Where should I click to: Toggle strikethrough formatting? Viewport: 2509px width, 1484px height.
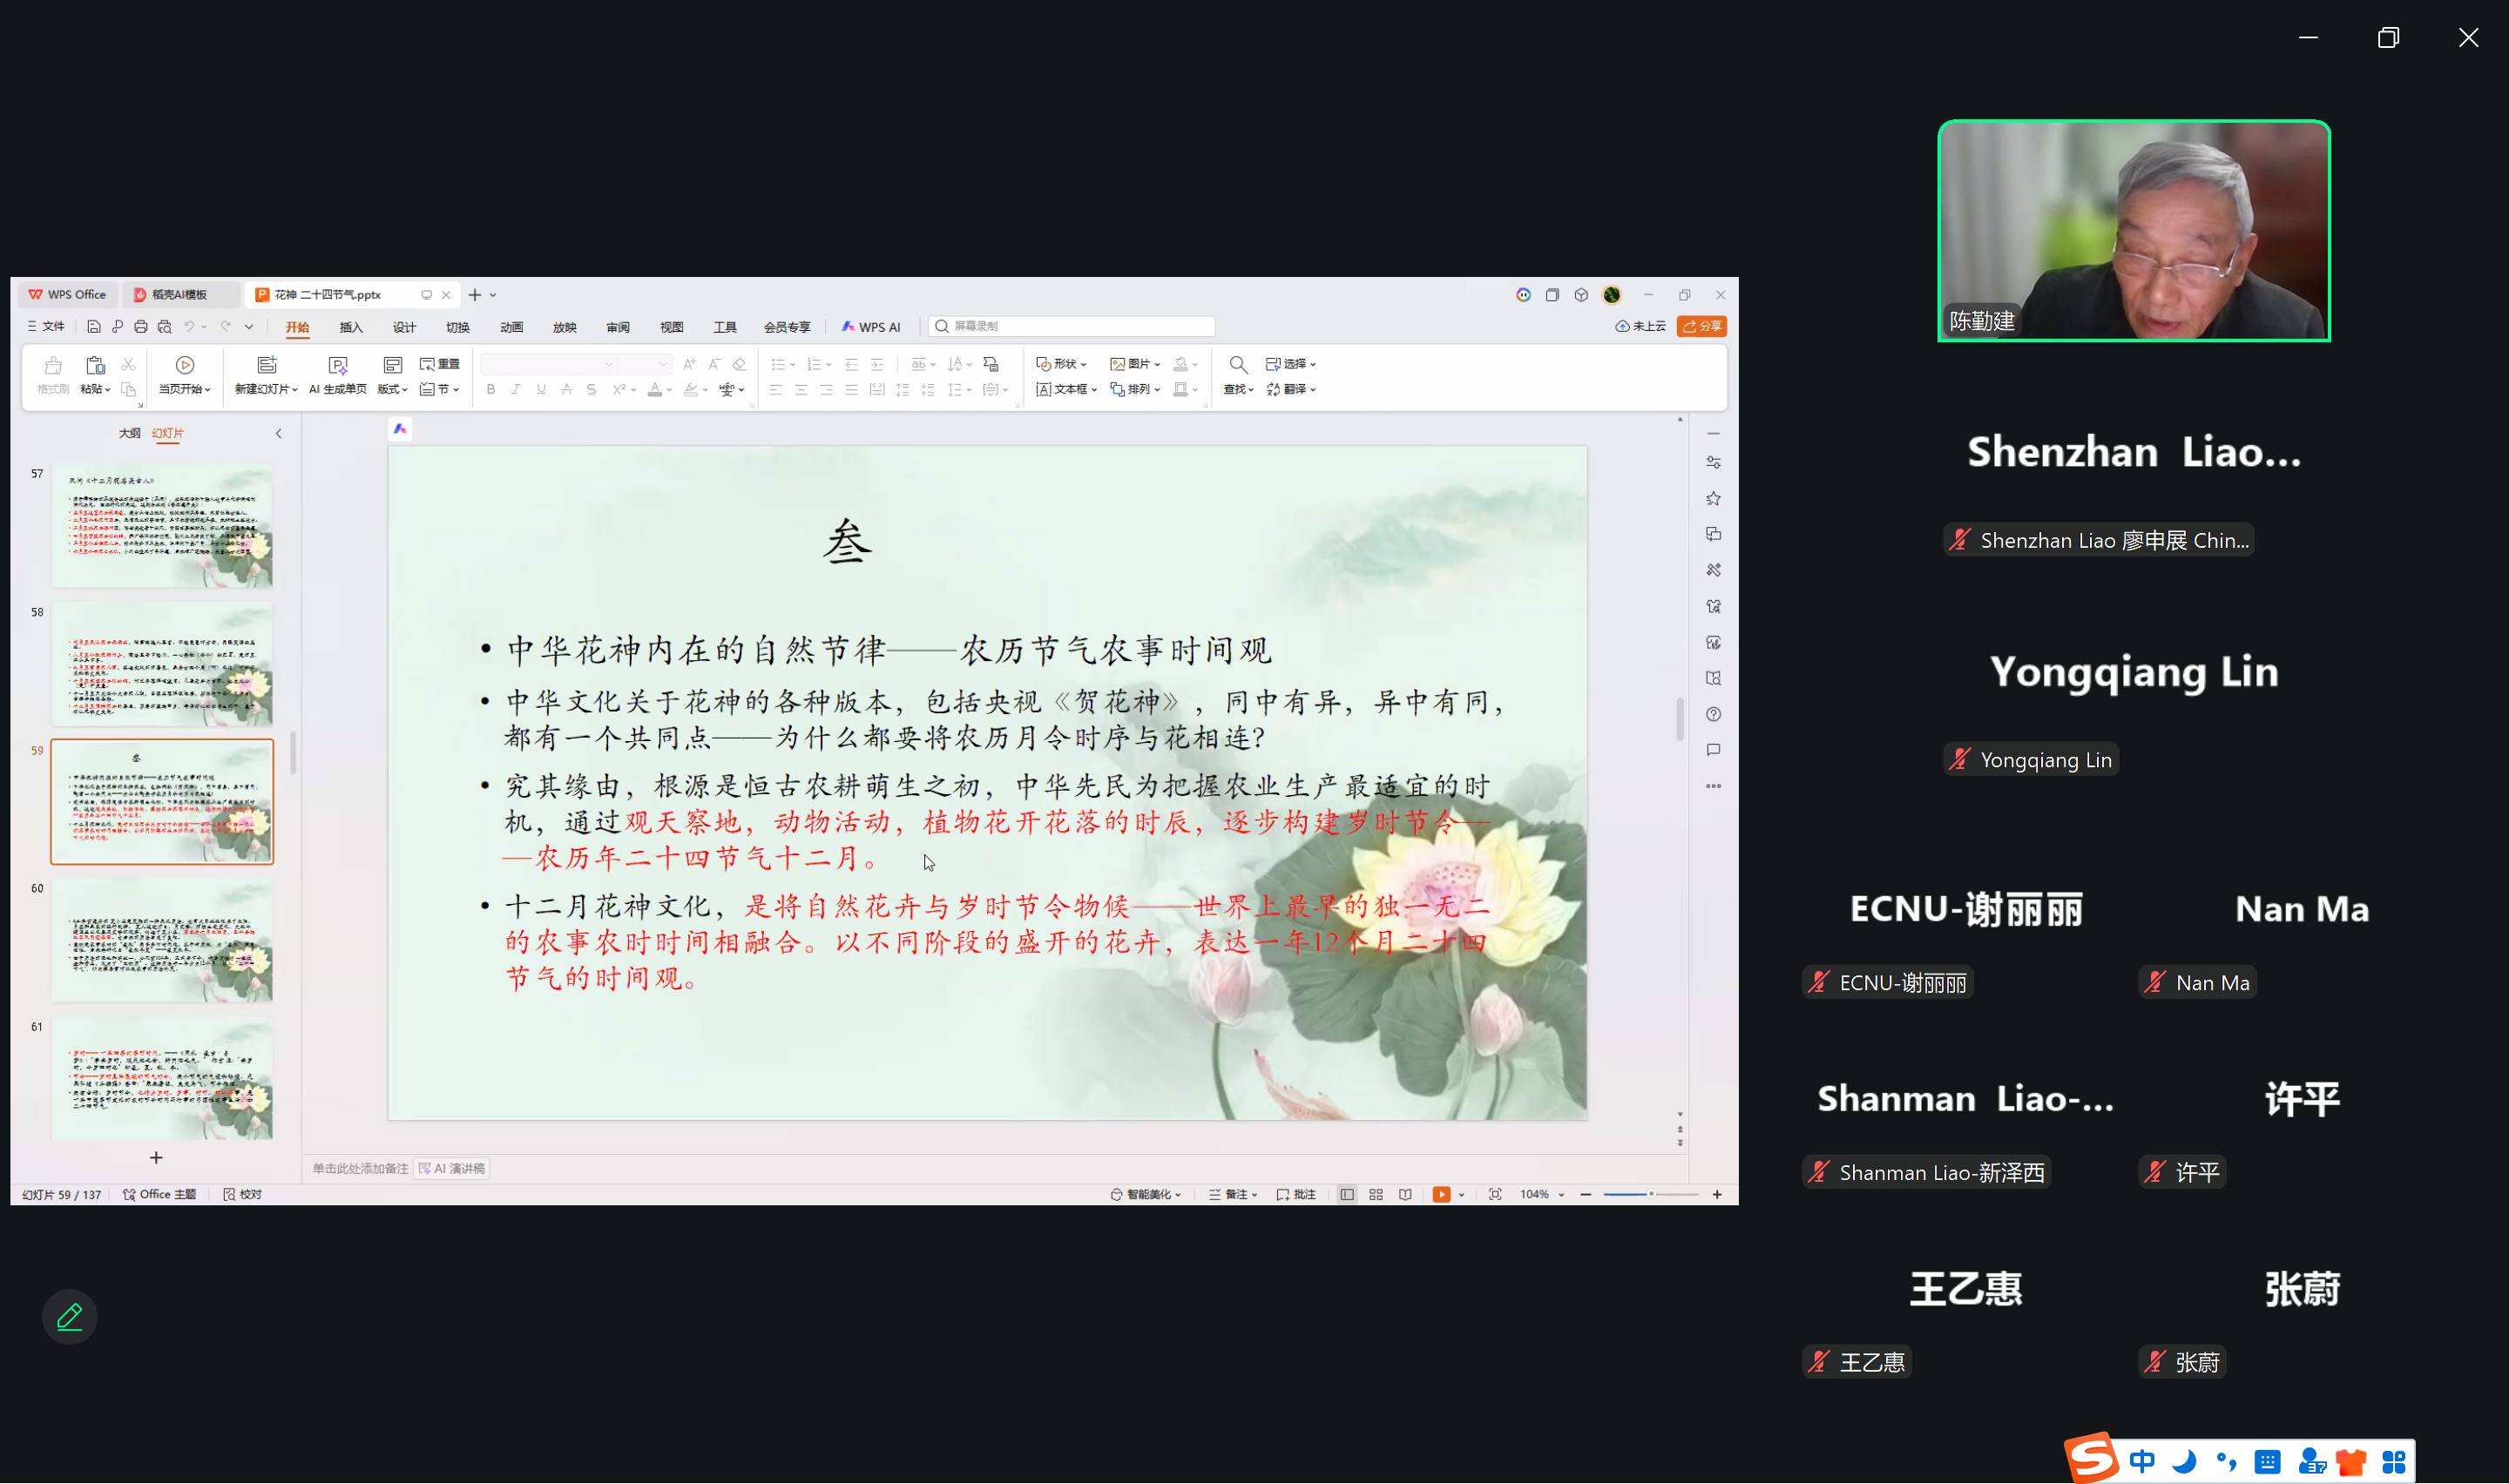coord(566,390)
